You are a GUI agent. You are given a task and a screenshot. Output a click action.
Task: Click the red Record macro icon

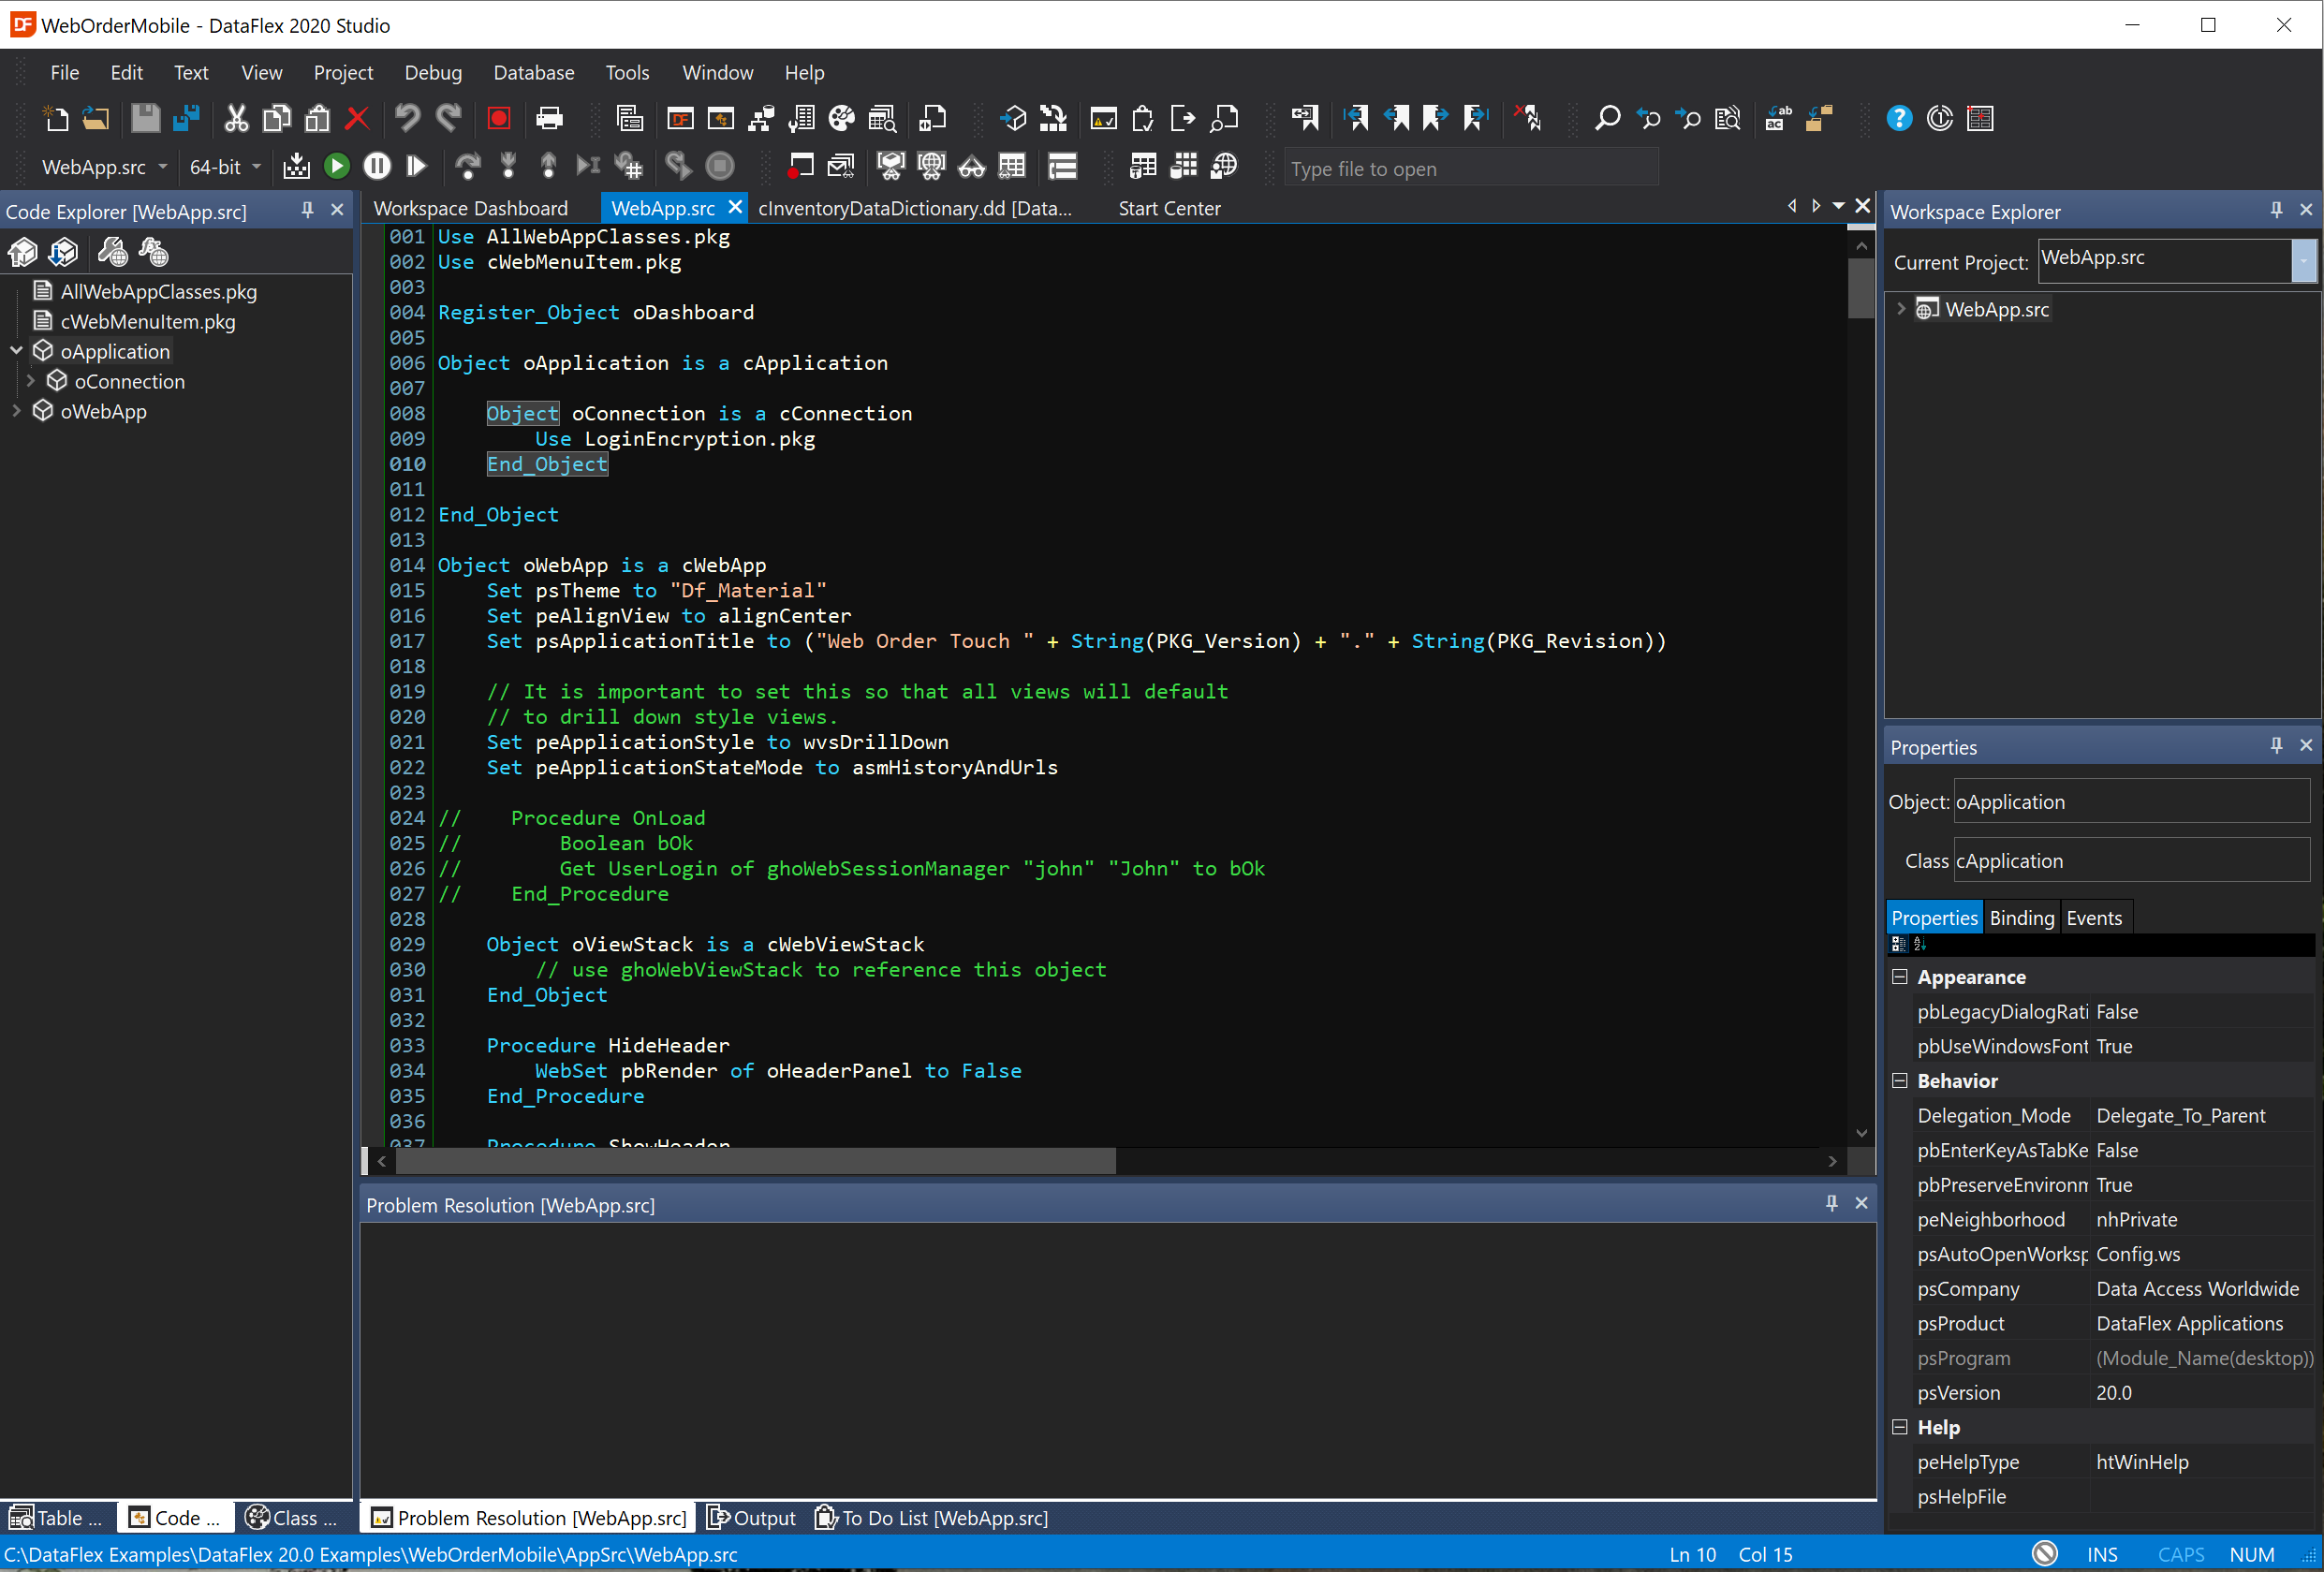pyautogui.click(x=498, y=119)
